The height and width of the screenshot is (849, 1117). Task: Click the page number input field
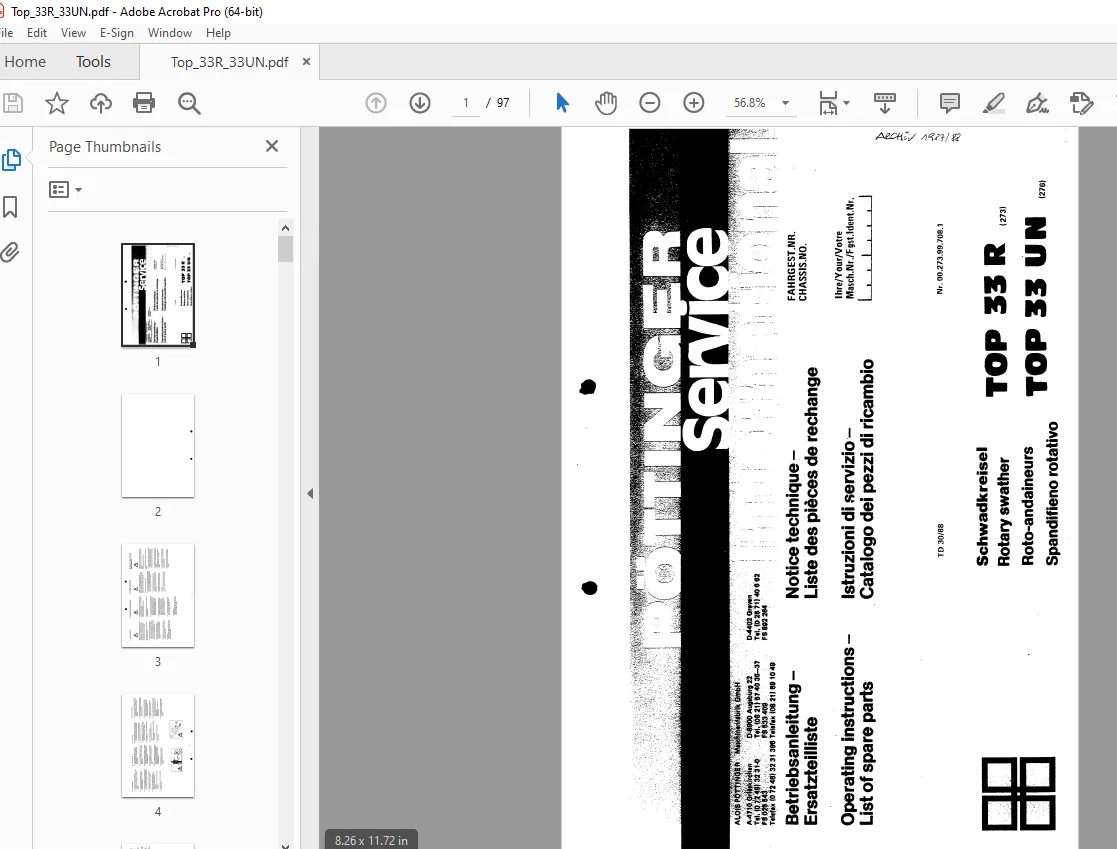(466, 103)
